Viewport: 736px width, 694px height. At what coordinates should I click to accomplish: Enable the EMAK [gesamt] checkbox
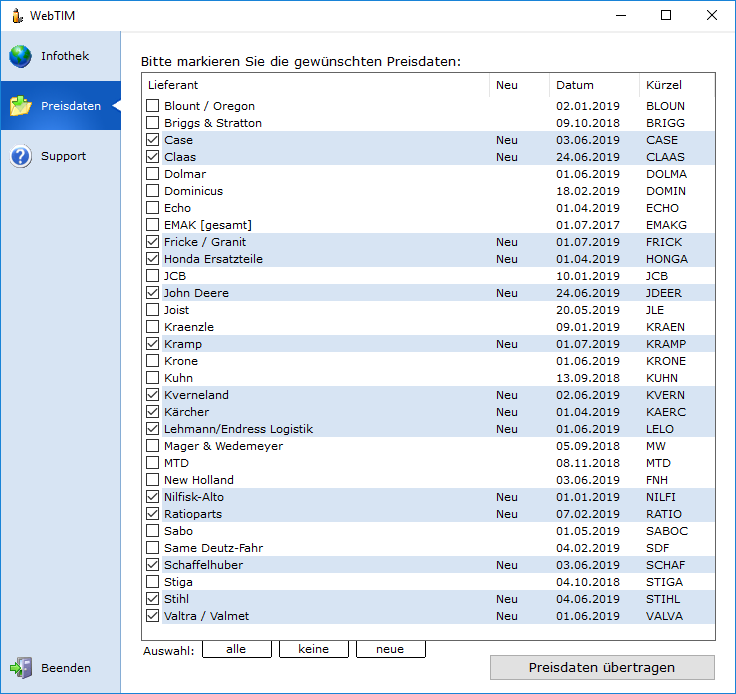(x=153, y=224)
